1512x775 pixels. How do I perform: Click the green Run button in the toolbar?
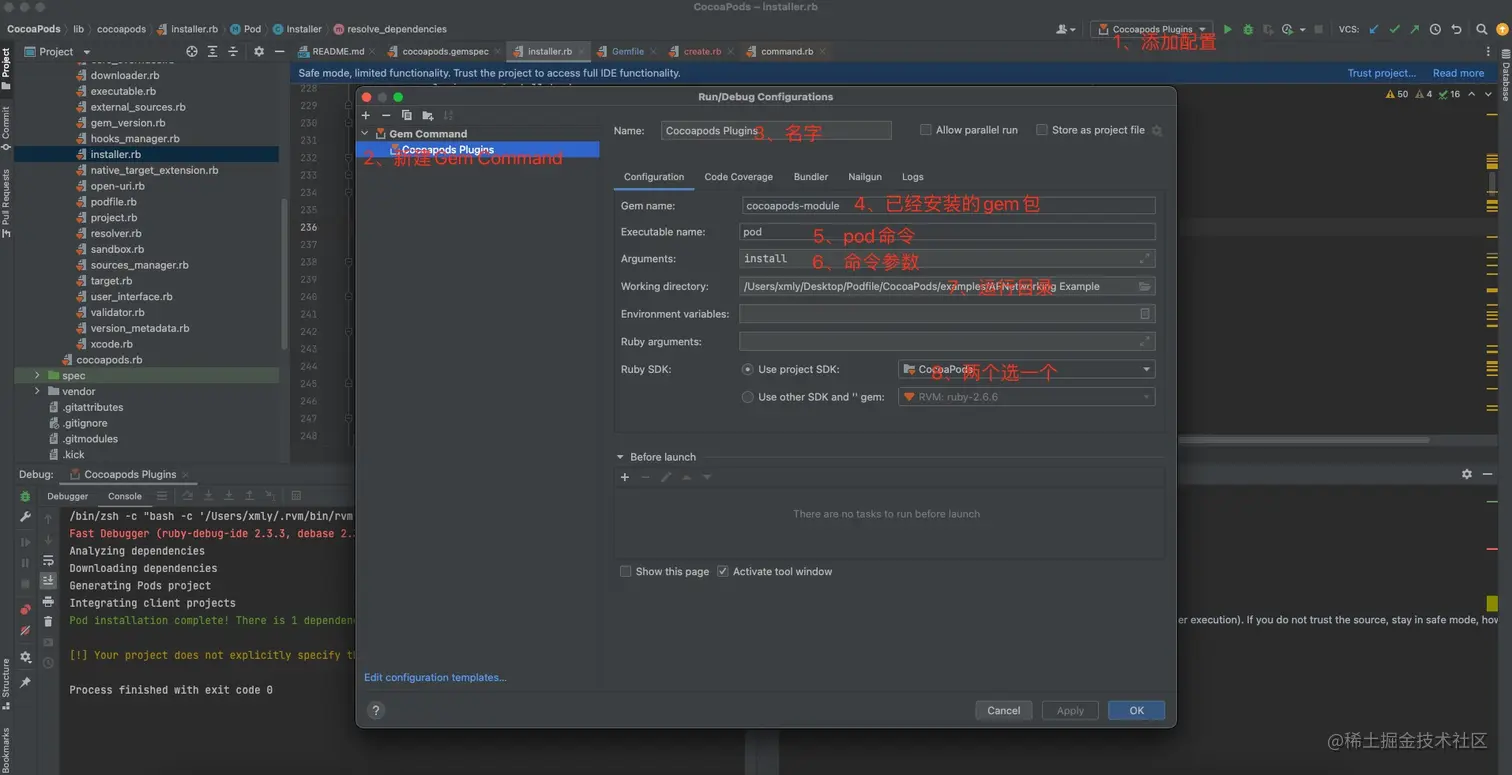[x=1228, y=30]
